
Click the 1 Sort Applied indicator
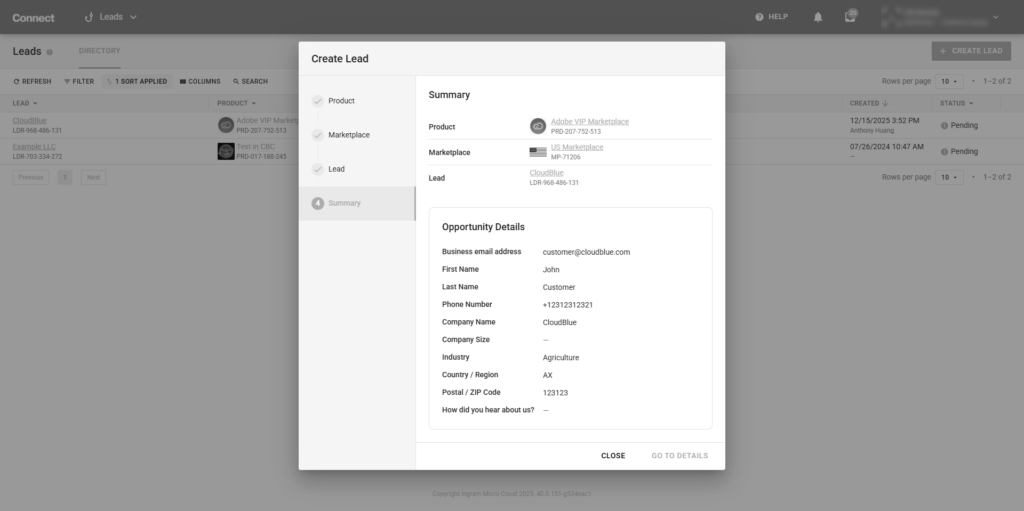pyautogui.click(x=136, y=81)
